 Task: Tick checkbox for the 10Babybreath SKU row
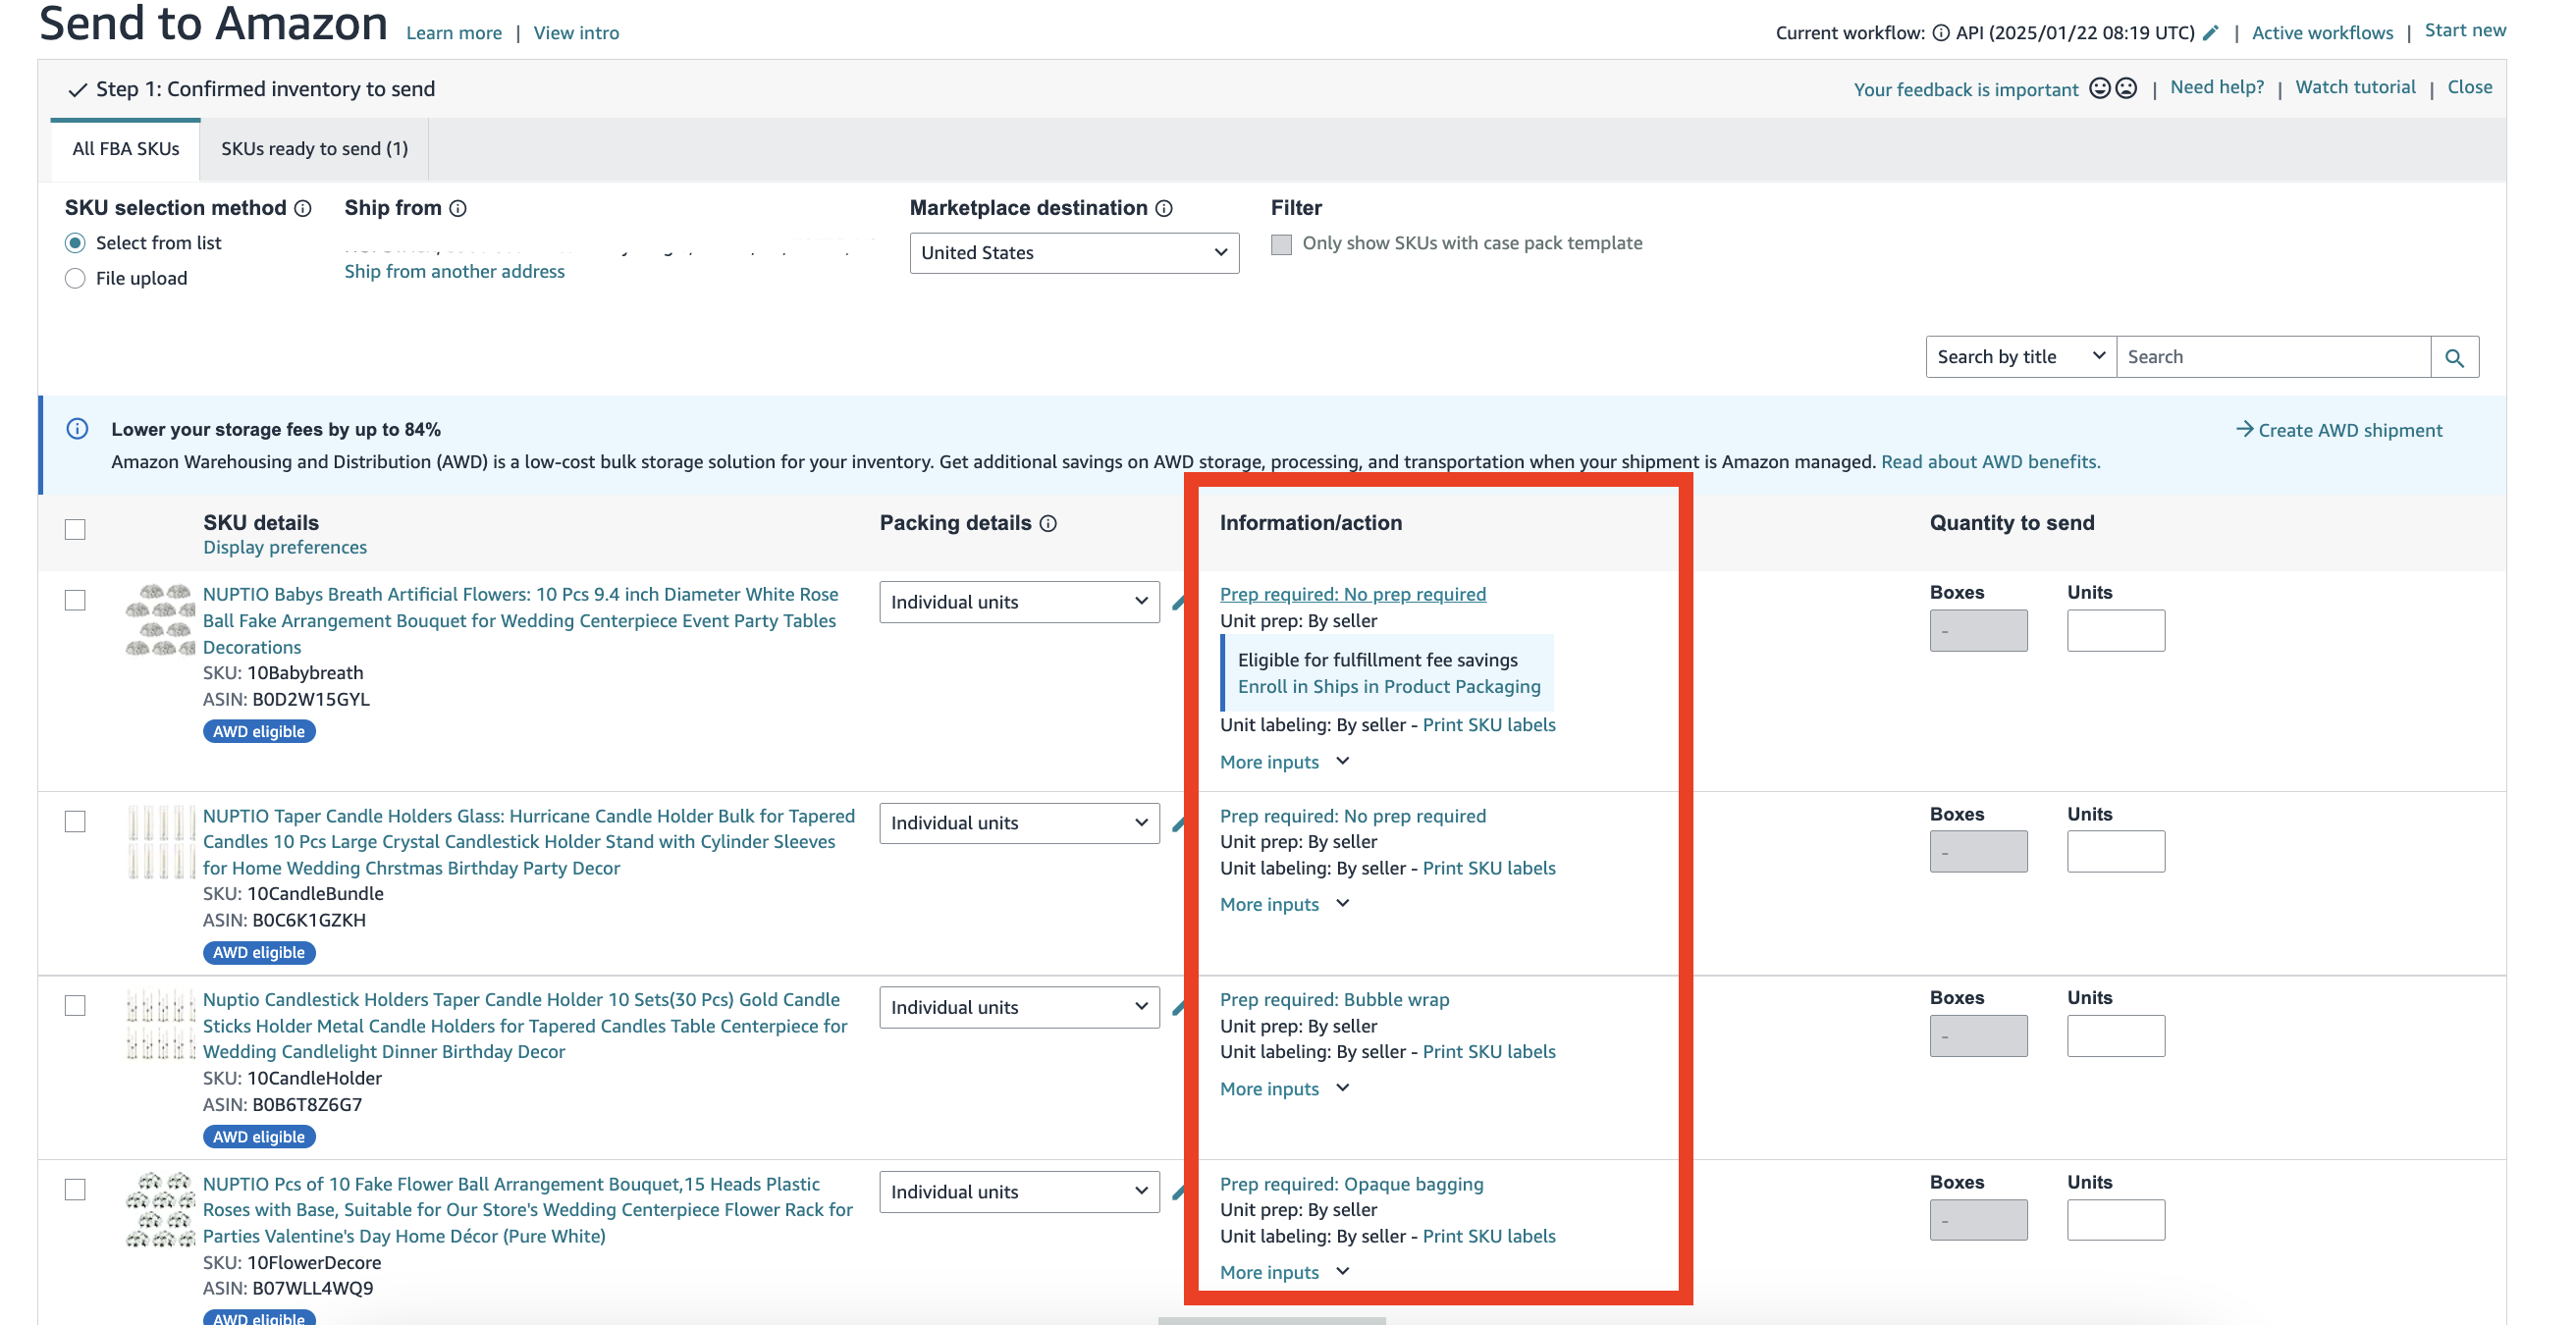(75, 600)
